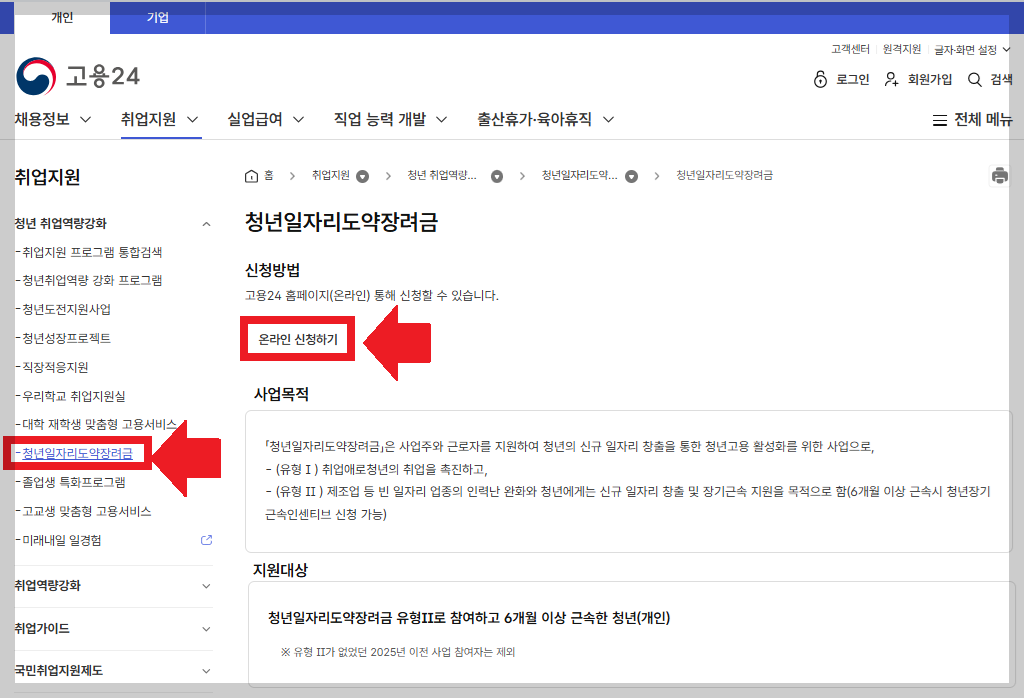The height and width of the screenshot is (698, 1024).
Task: Click the 로그인 link
Action: [x=853, y=80]
